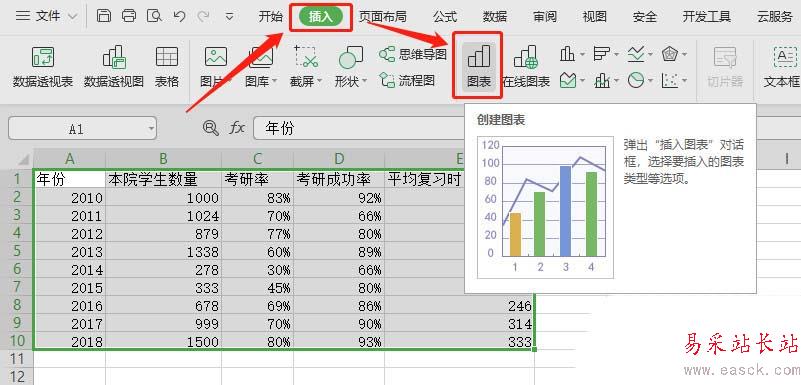Expand the horizontal bar chart dropdown arrow
The height and width of the screenshot is (385, 801).
[x=616, y=54]
